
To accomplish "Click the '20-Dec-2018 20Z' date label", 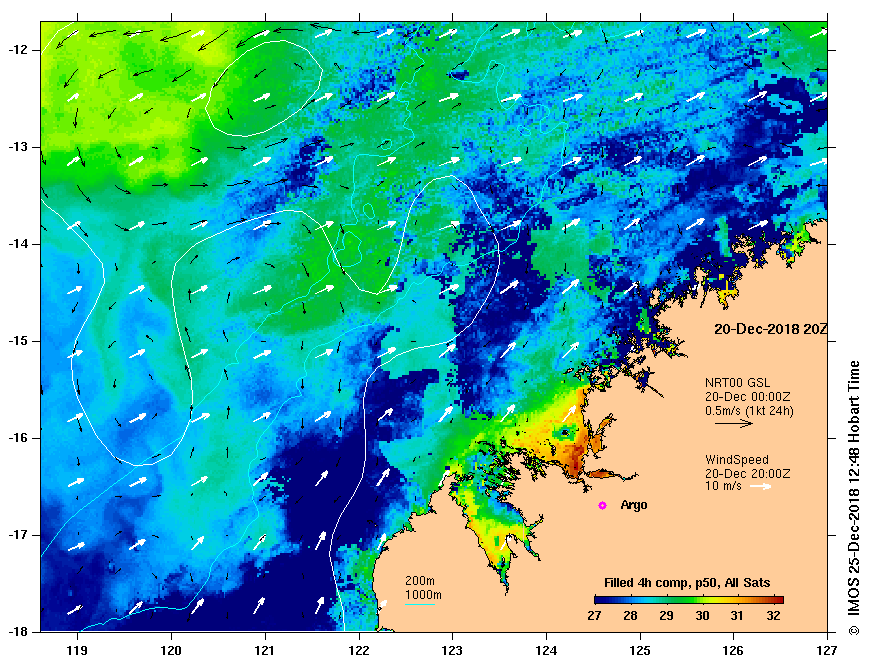I will click(x=770, y=329).
